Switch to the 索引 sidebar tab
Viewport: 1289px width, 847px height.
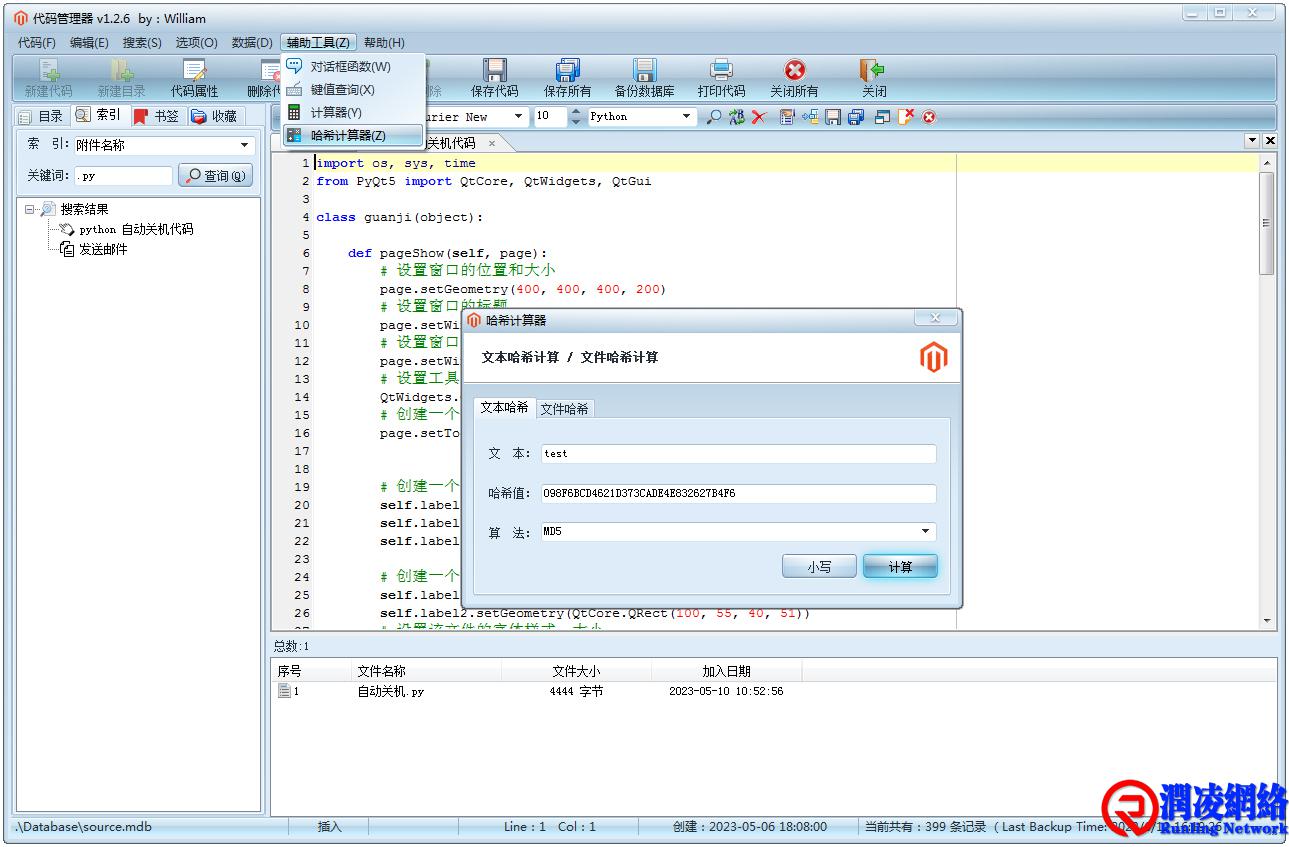(x=98, y=115)
